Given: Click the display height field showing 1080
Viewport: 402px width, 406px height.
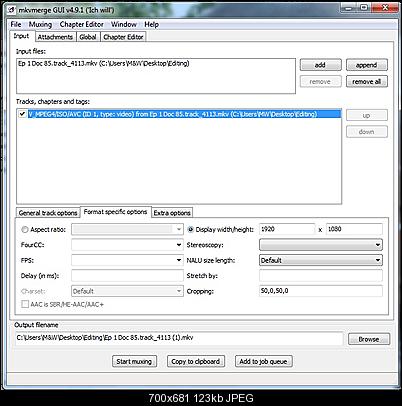Looking at the screenshot, I should click(x=354, y=229).
